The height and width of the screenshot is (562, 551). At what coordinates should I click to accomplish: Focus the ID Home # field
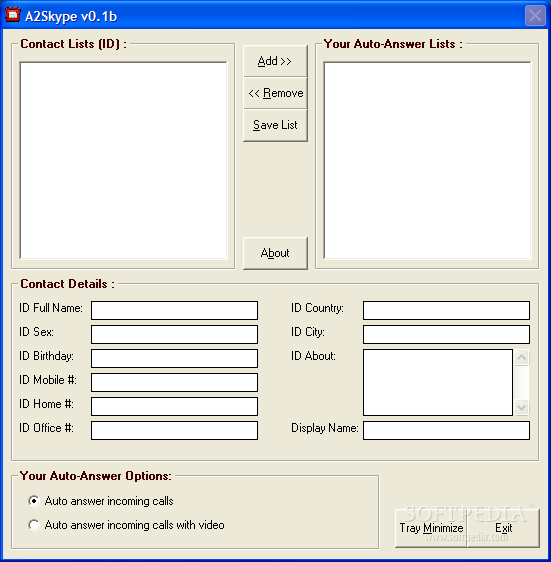(x=174, y=406)
